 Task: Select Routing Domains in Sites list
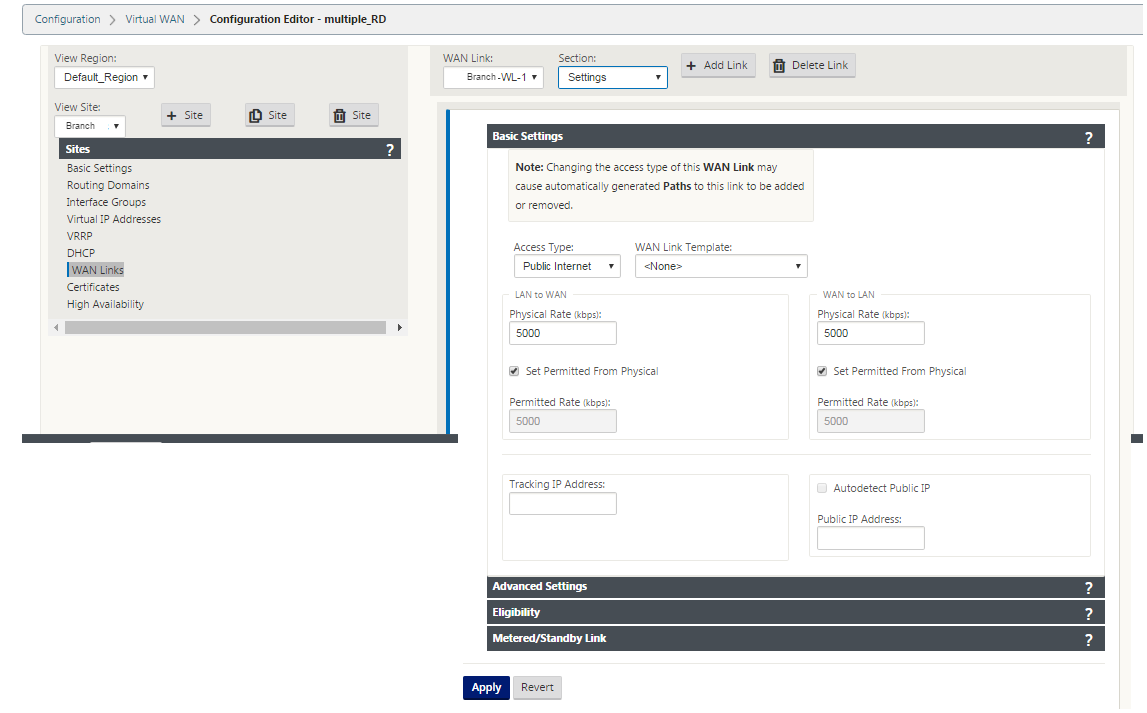(108, 186)
